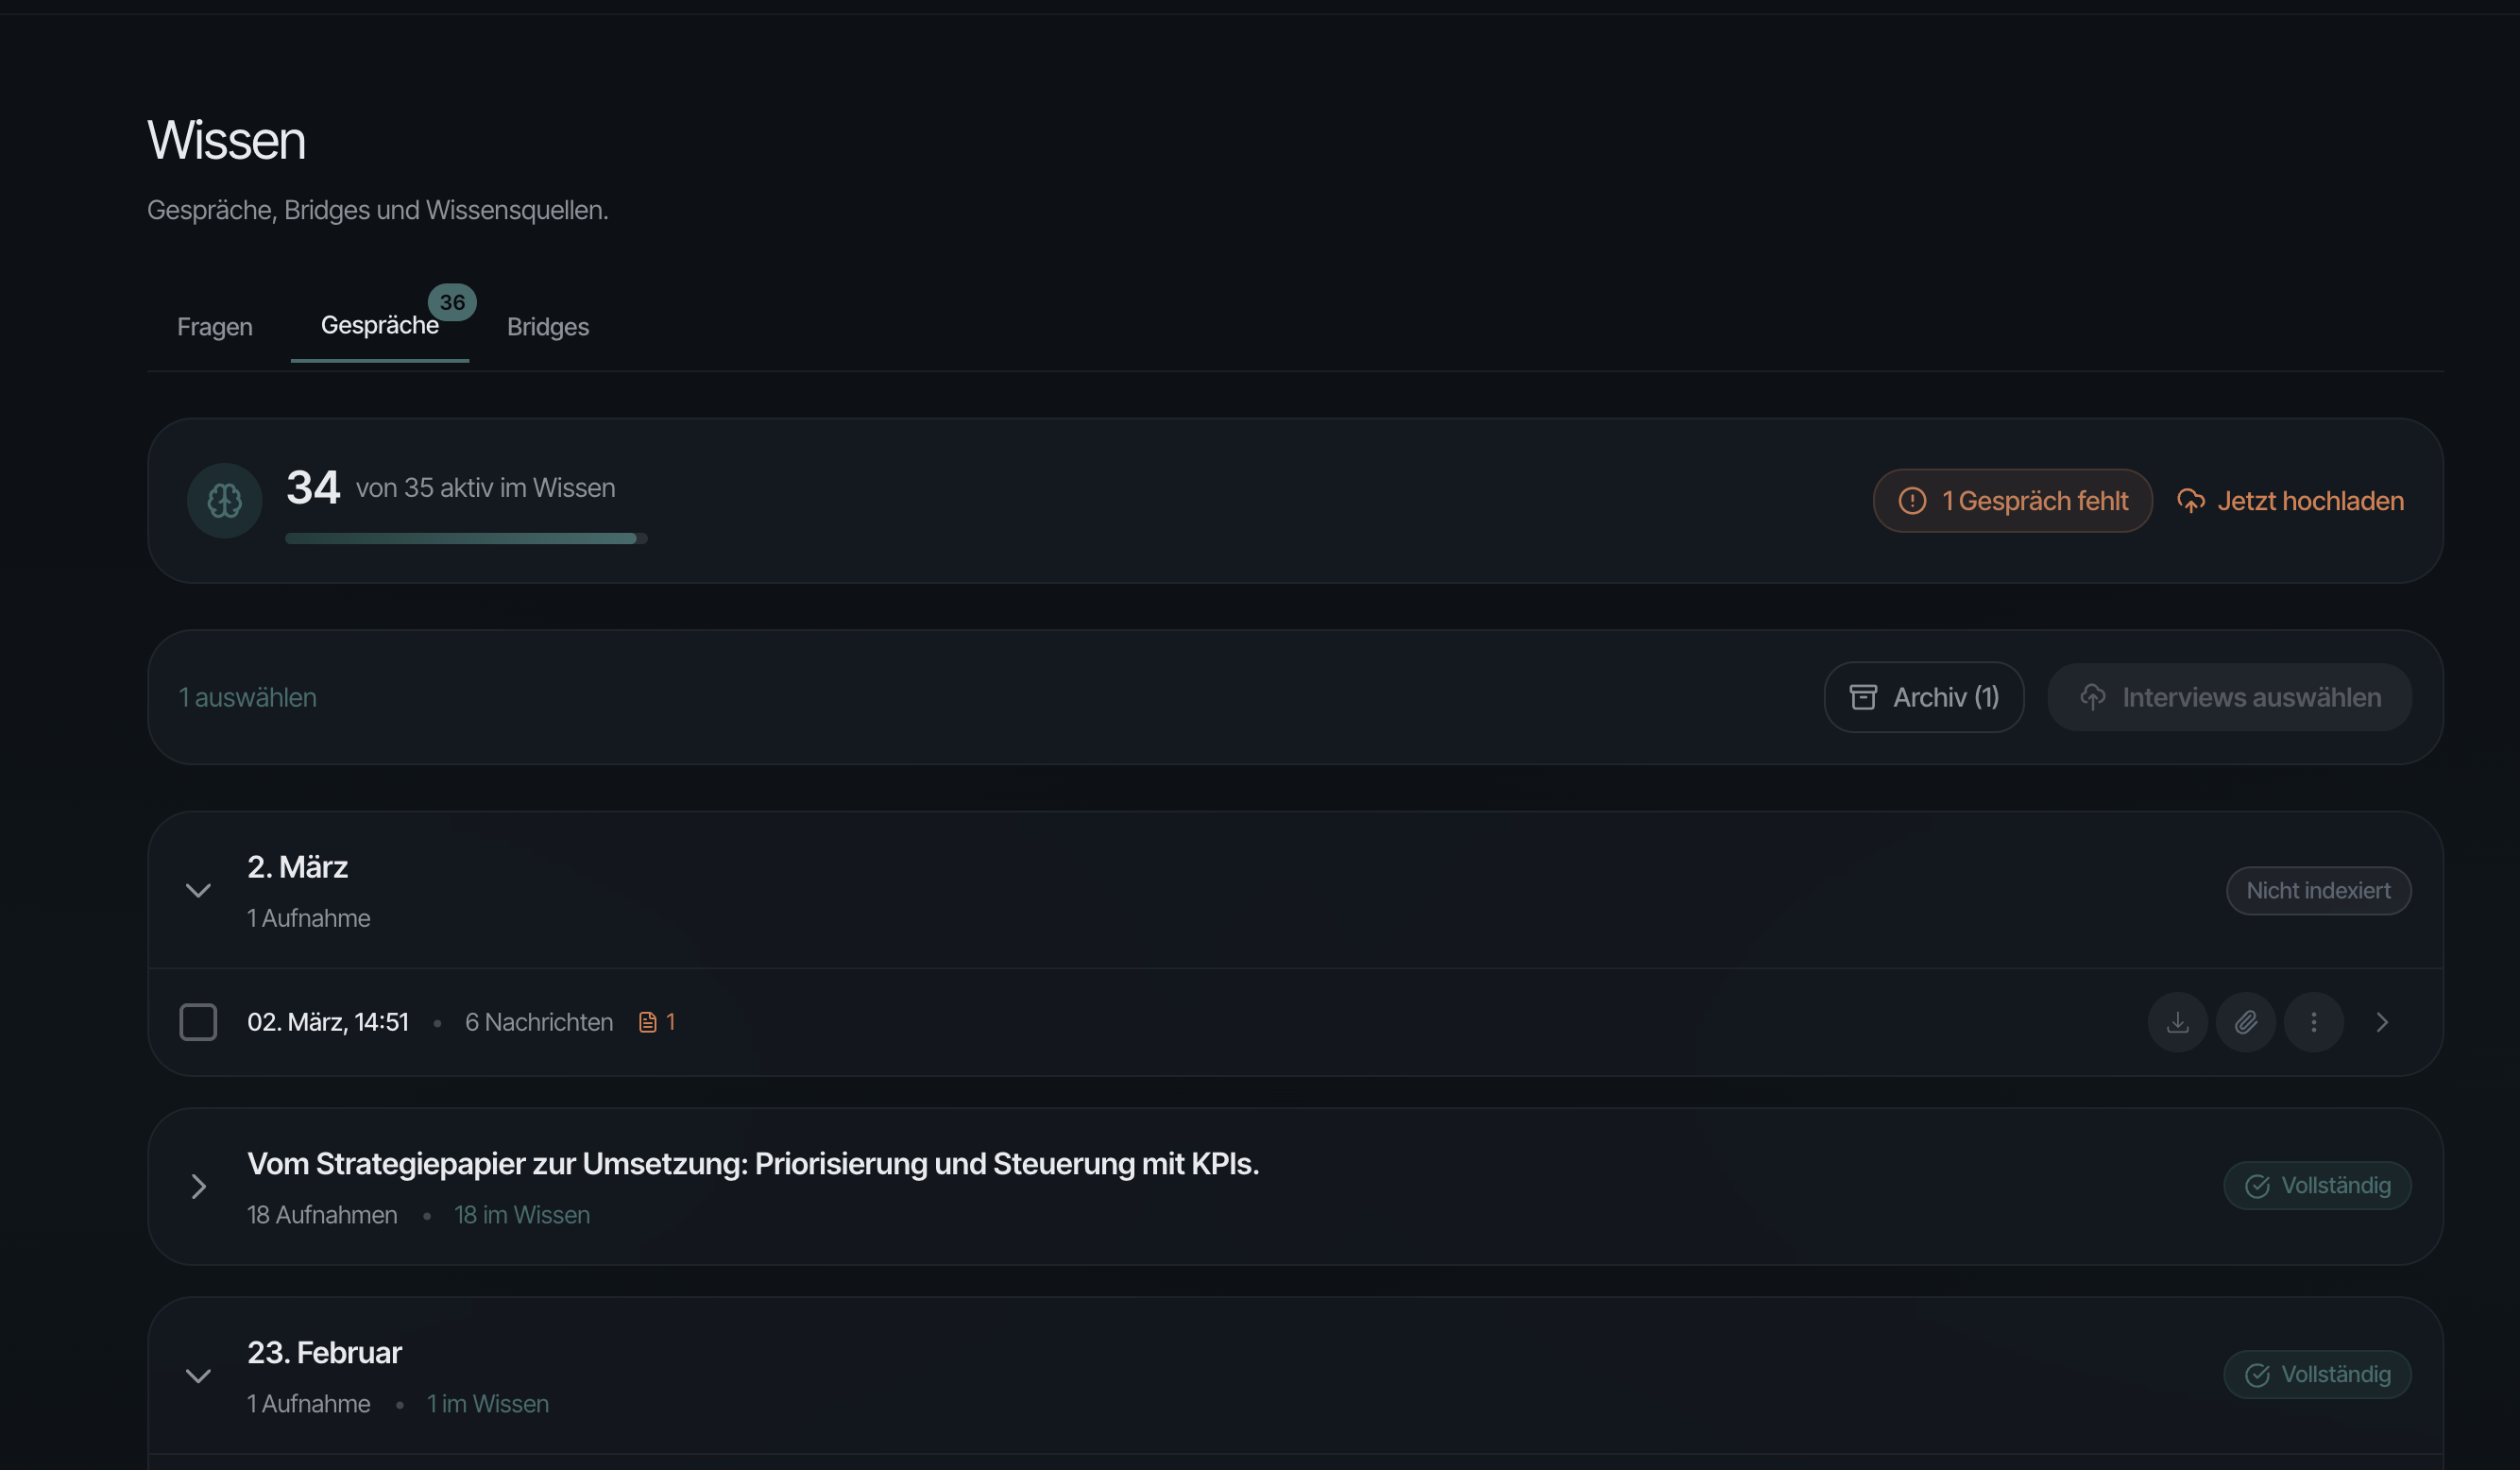The height and width of the screenshot is (1470, 2520).
Task: Click the 1 auswählen link
Action: pyautogui.click(x=247, y=697)
